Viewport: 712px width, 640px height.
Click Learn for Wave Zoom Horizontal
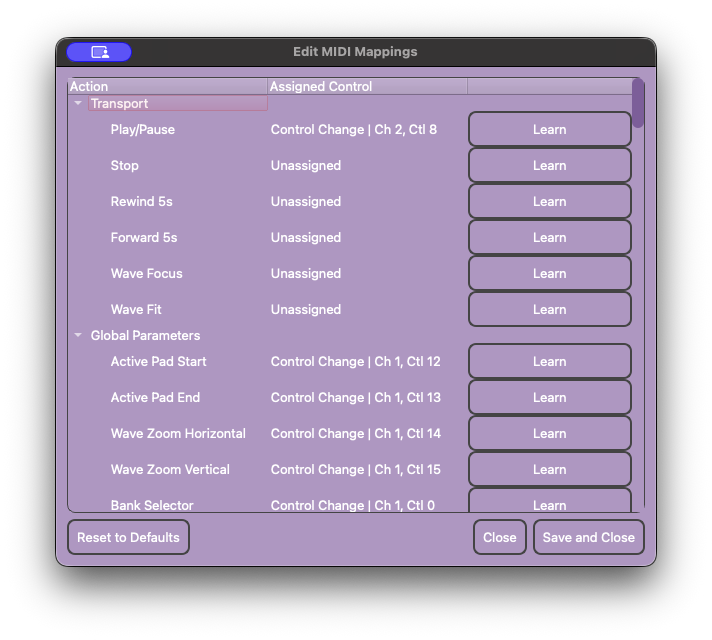tap(549, 433)
